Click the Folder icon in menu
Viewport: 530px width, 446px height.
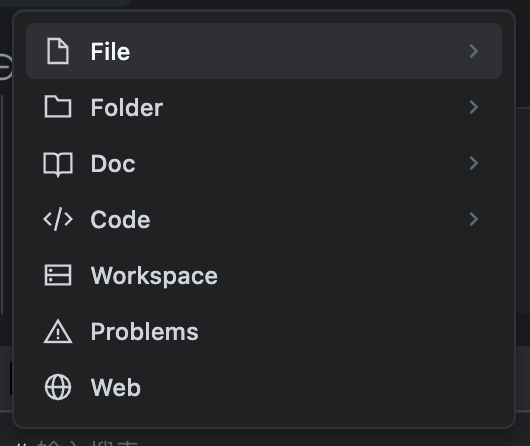[58, 107]
